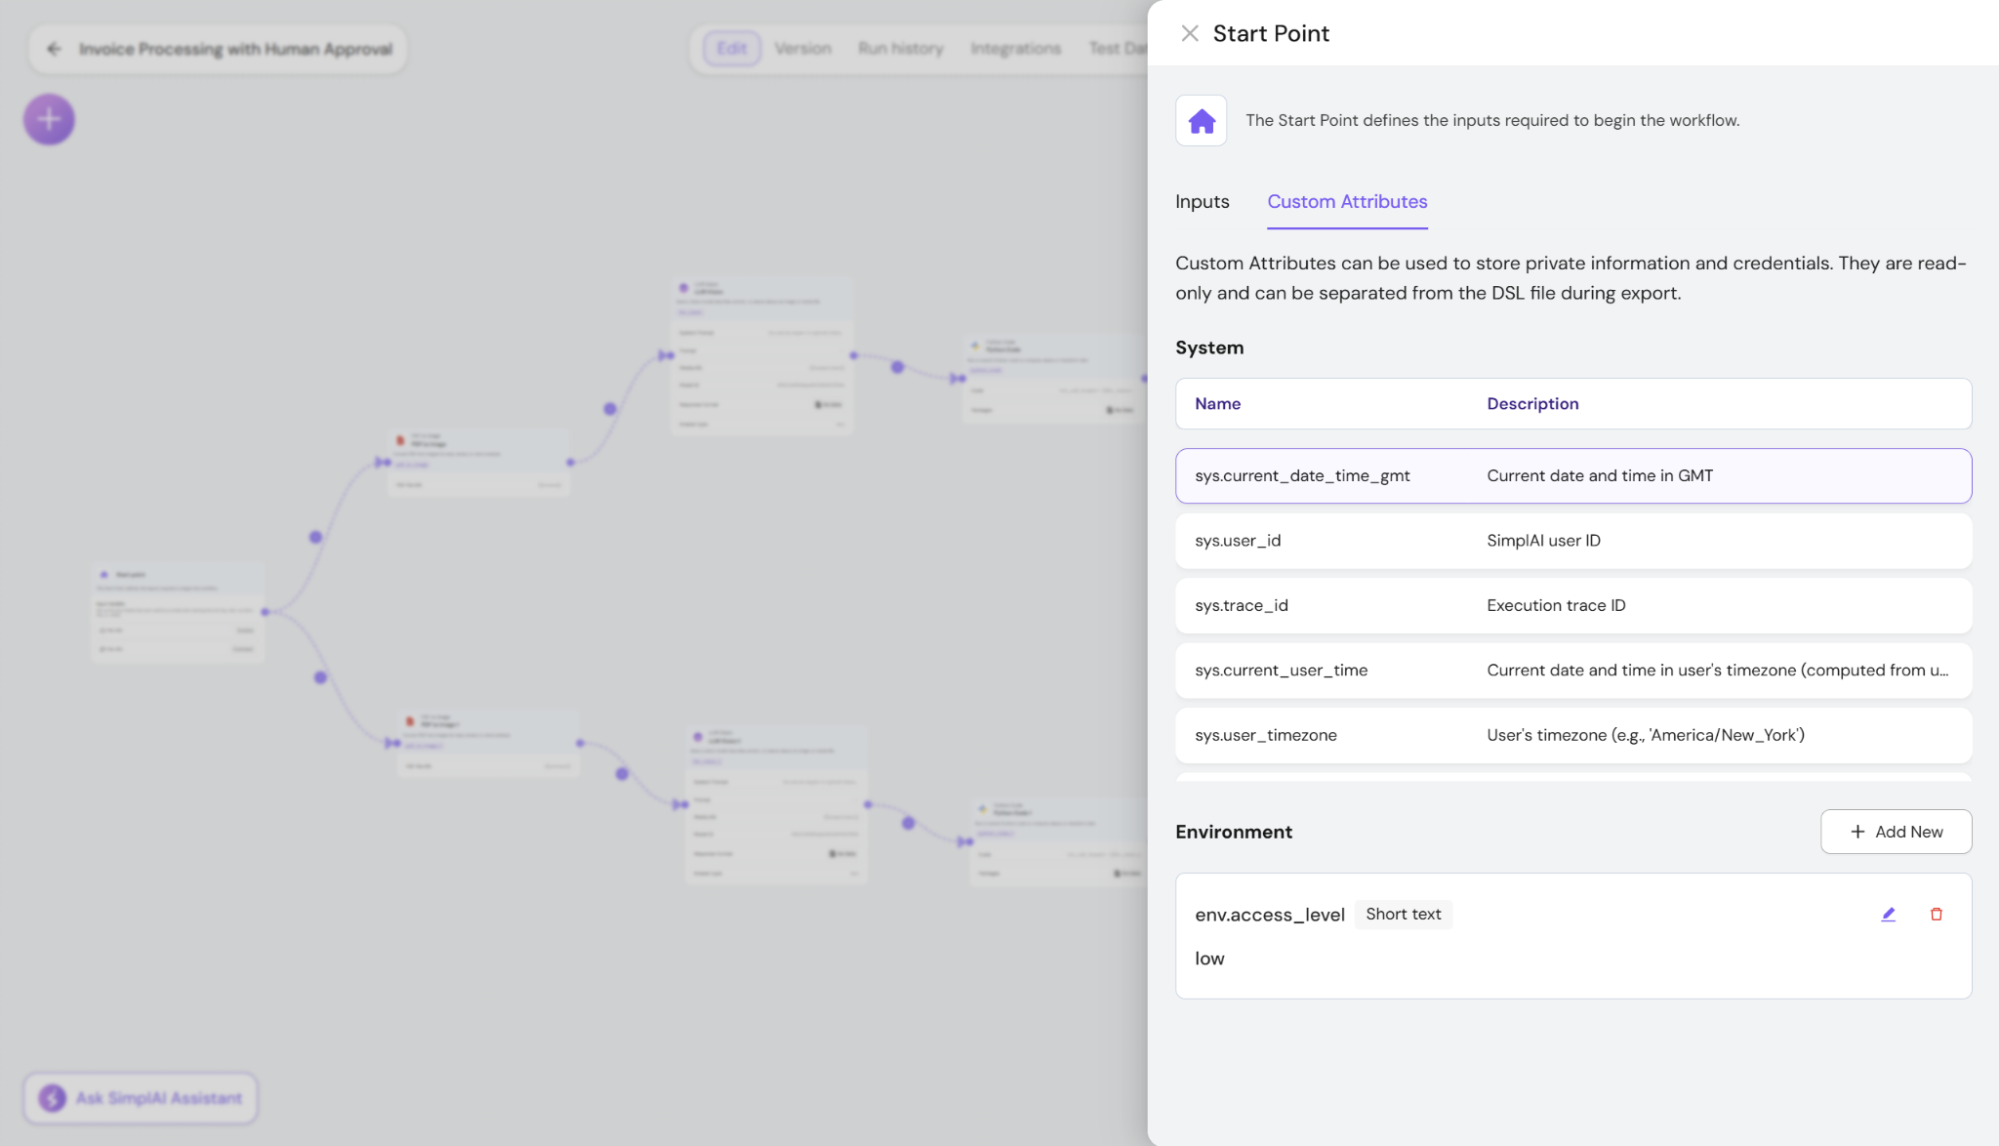This screenshot has width=1999, height=1146.
Task: Open the Run history tab
Action: [x=900, y=49]
